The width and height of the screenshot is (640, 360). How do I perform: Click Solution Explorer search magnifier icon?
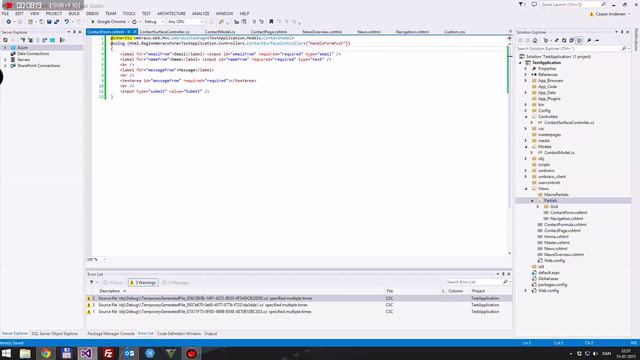624,49
